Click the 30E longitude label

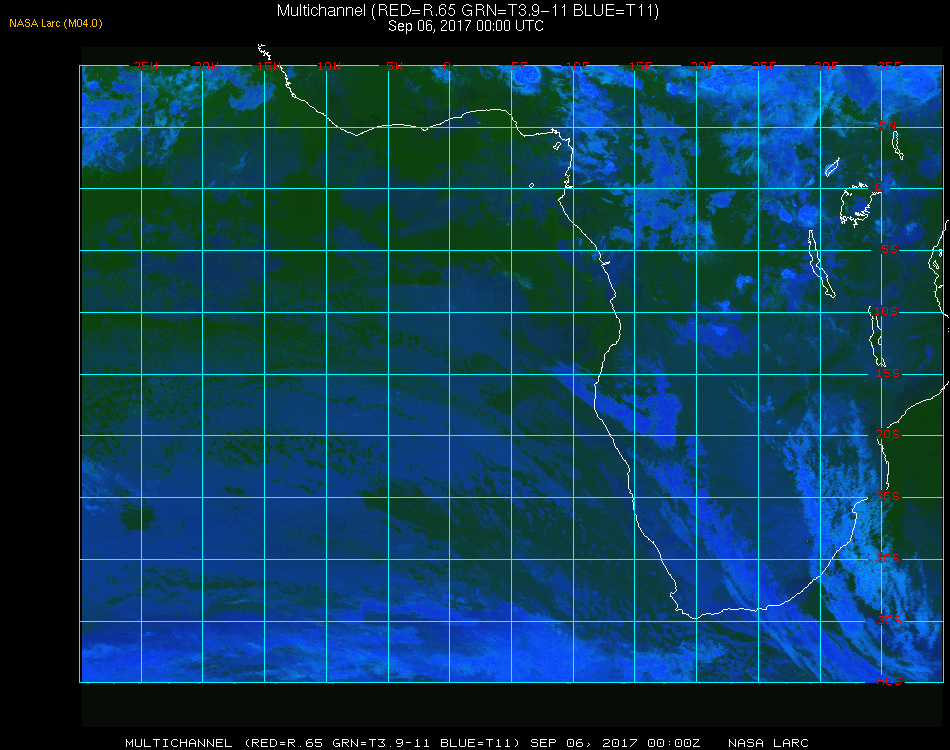point(826,66)
